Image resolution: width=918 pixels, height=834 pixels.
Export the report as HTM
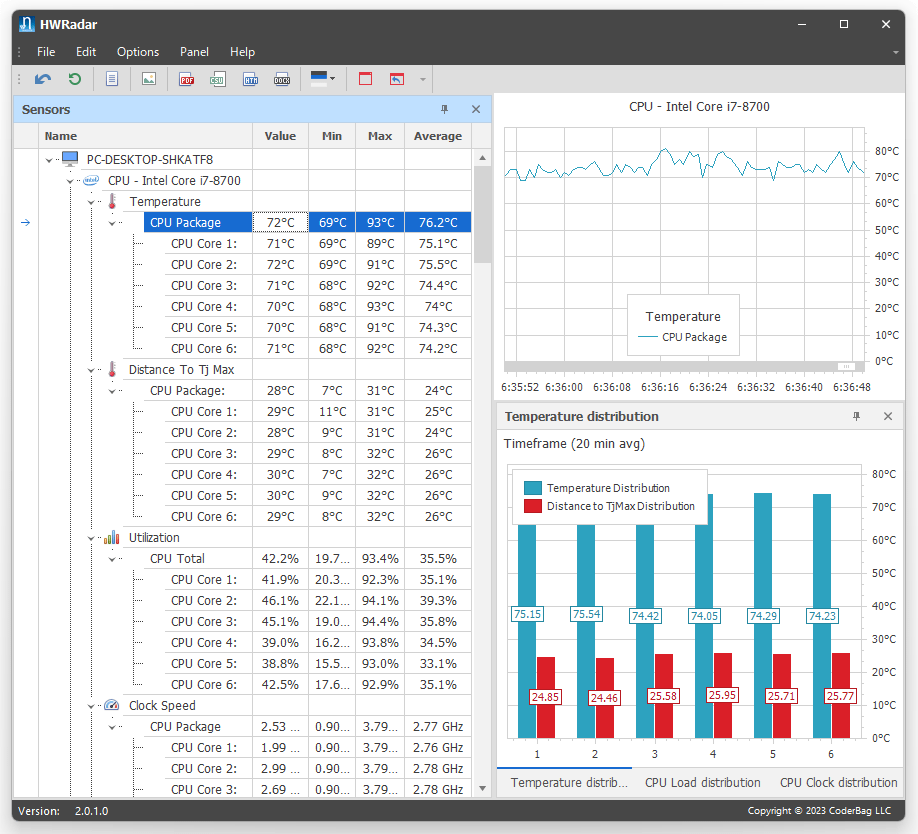point(251,79)
